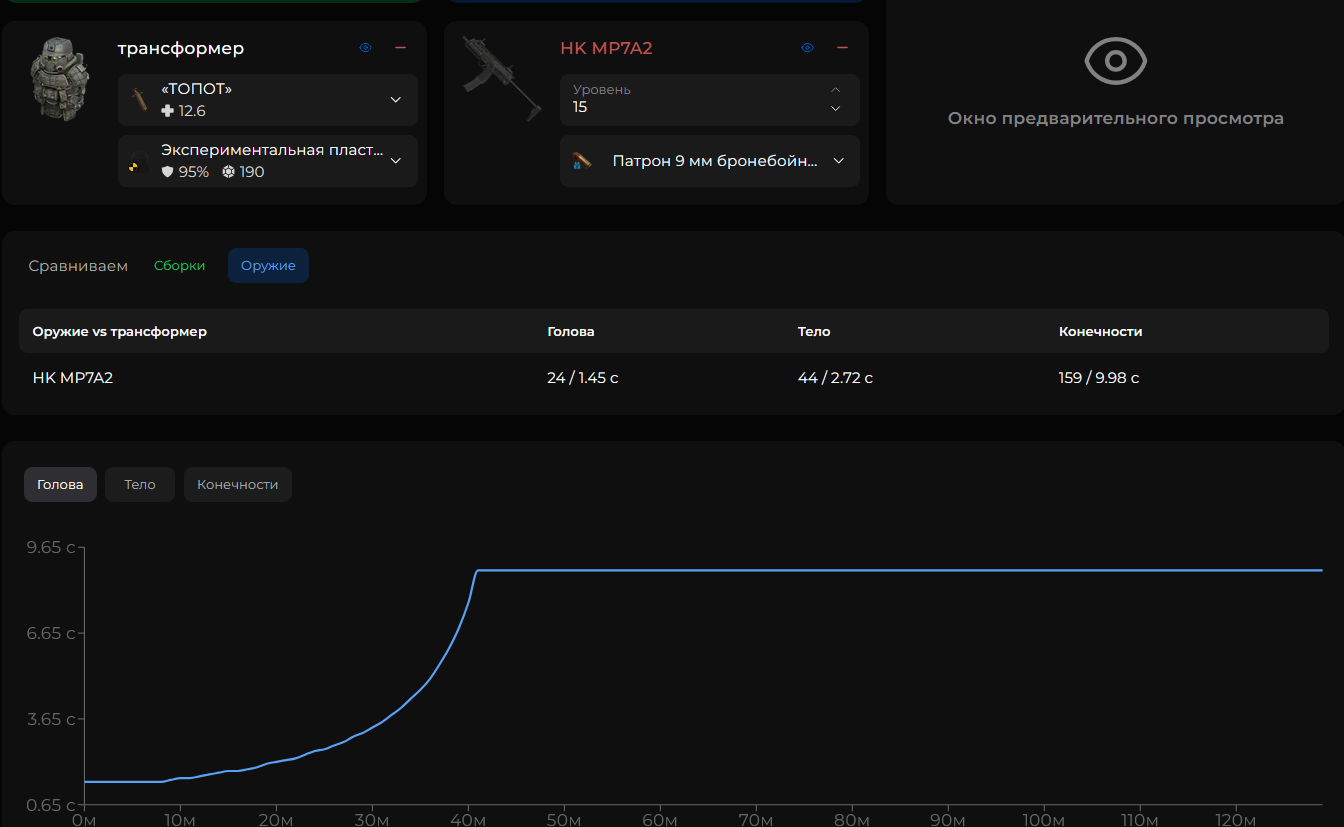Click the HK MP7A2 red title
The width and height of the screenshot is (1344, 827).
coord(606,48)
